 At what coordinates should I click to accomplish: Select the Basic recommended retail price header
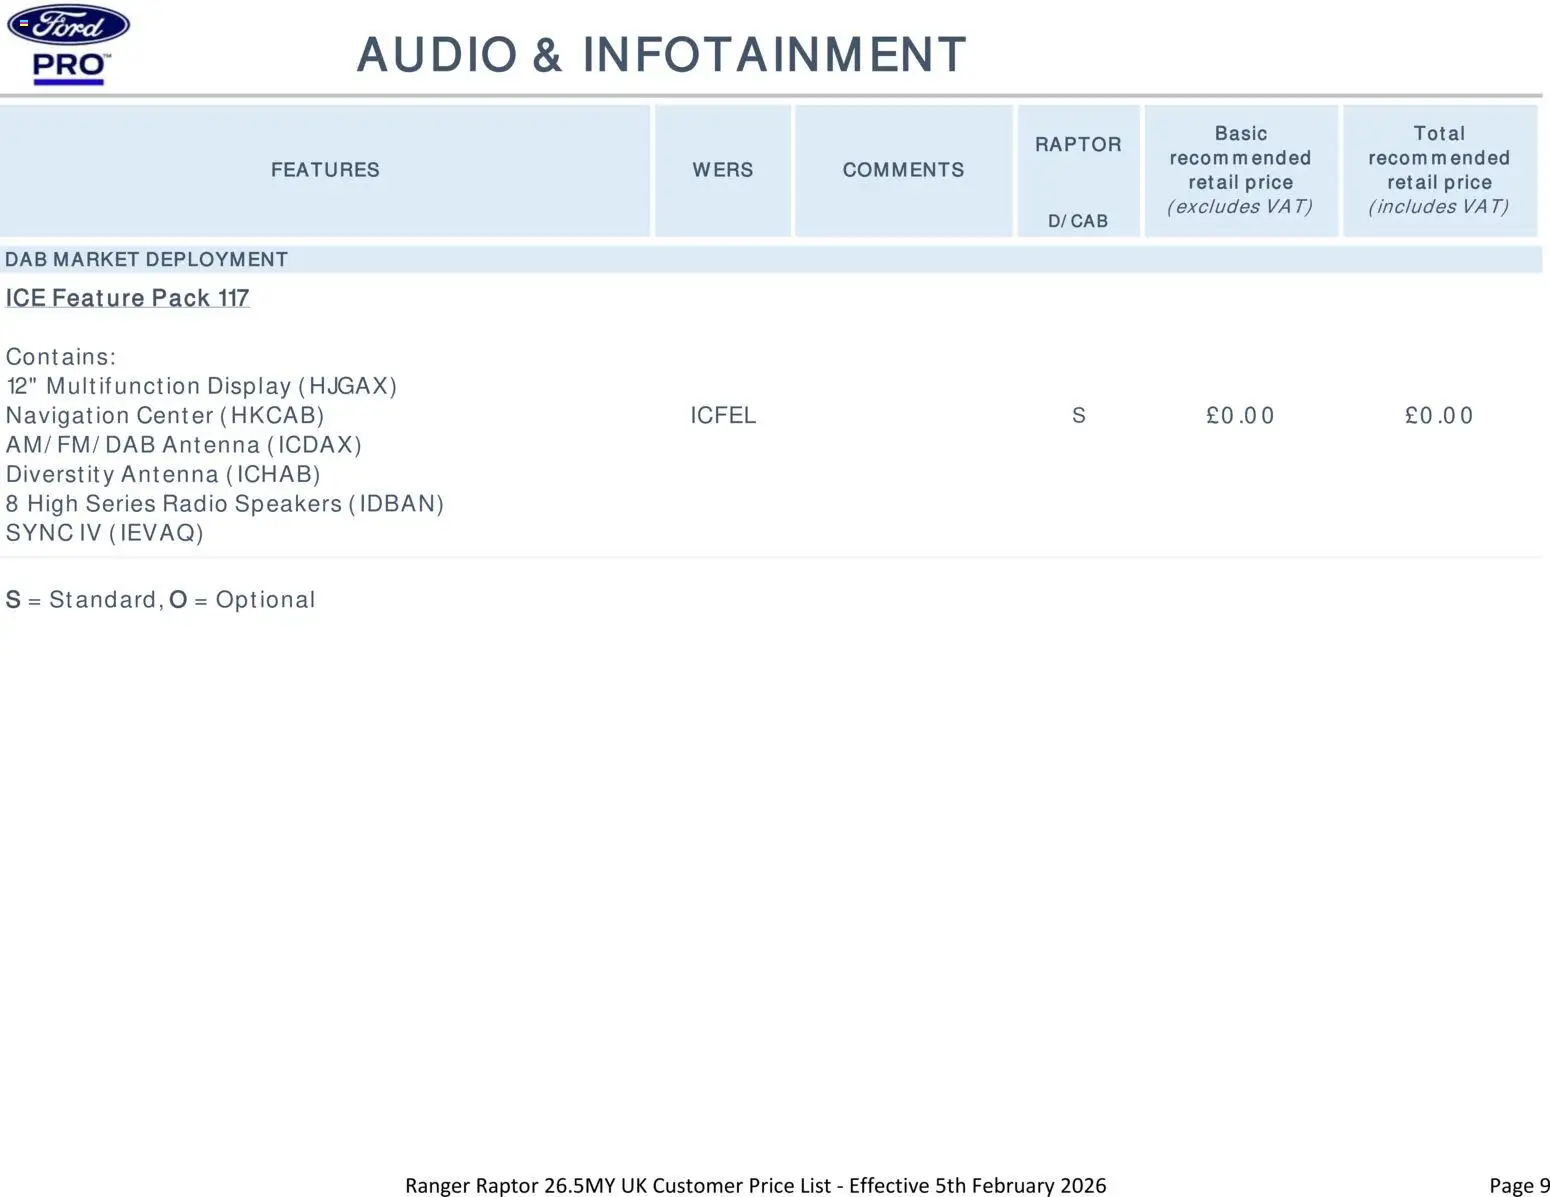point(1240,170)
